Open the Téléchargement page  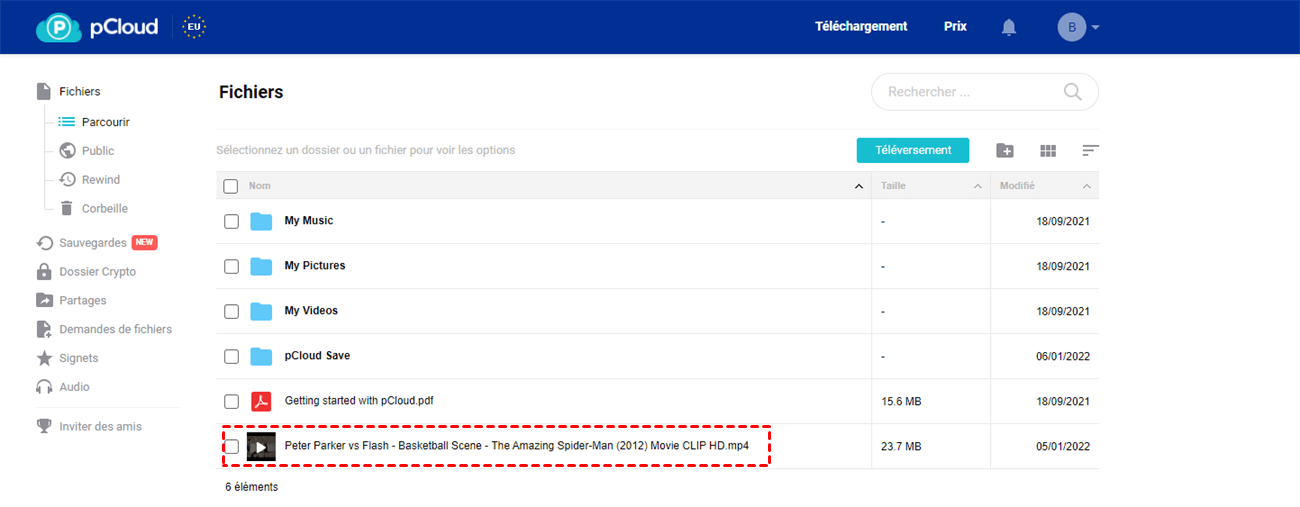click(x=861, y=27)
